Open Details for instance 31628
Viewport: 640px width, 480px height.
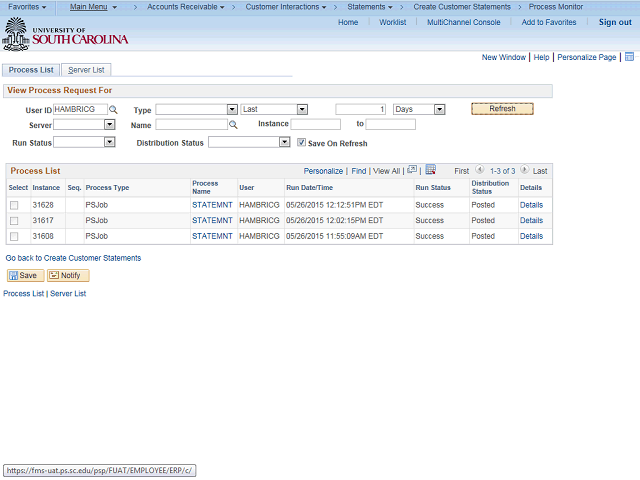click(531, 205)
